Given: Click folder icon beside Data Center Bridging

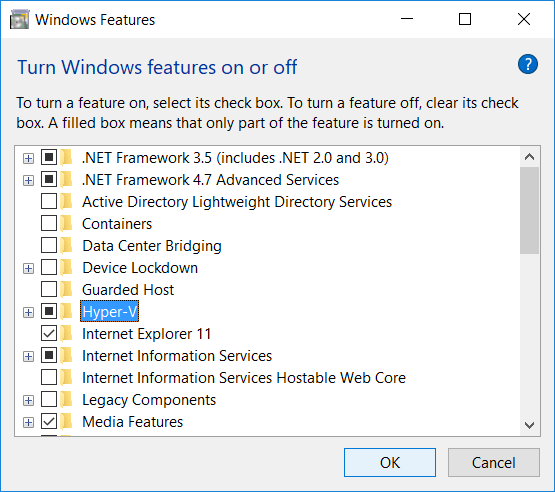Looking at the screenshot, I should (66, 246).
